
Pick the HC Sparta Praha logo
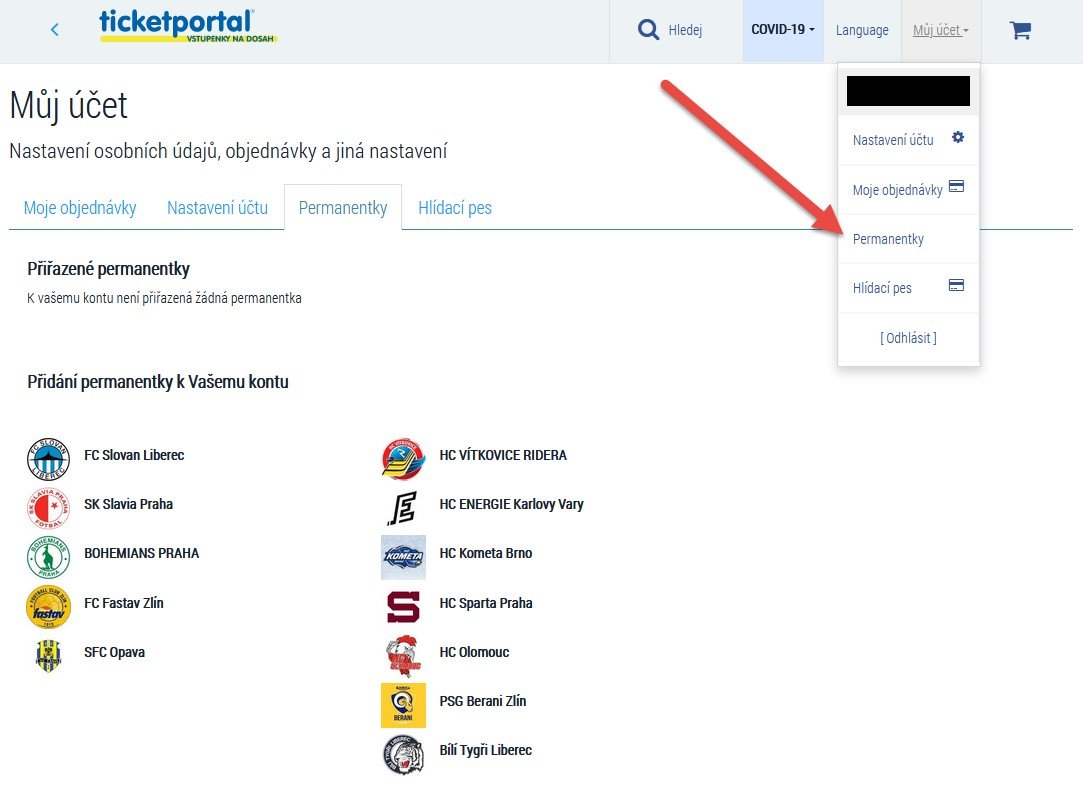[403, 607]
